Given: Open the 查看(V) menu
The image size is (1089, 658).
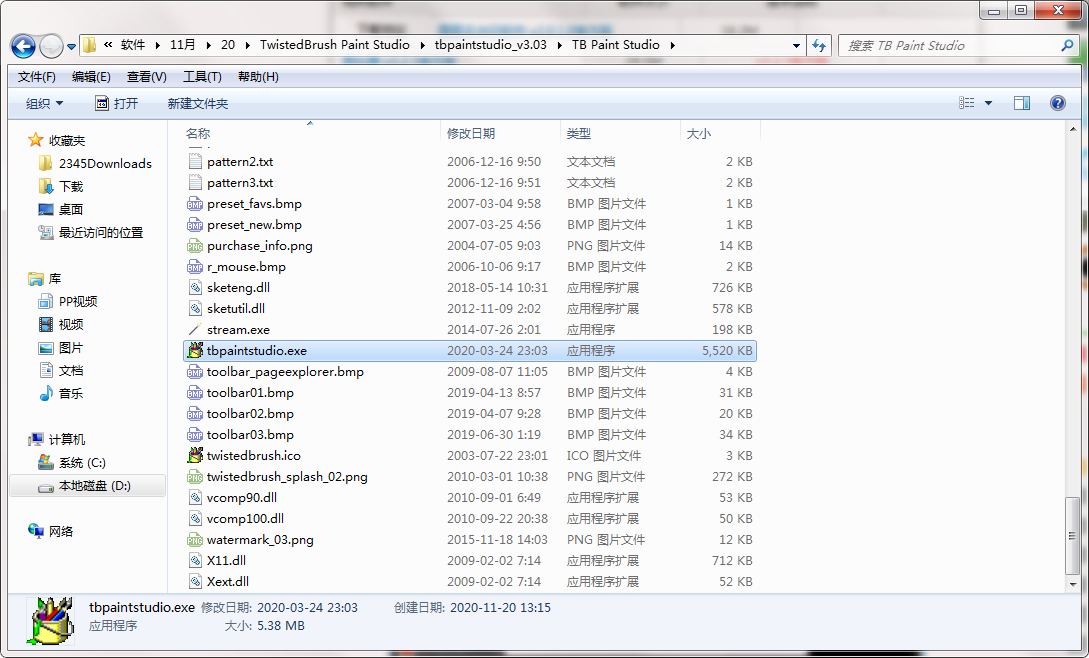Looking at the screenshot, I should pos(147,76).
